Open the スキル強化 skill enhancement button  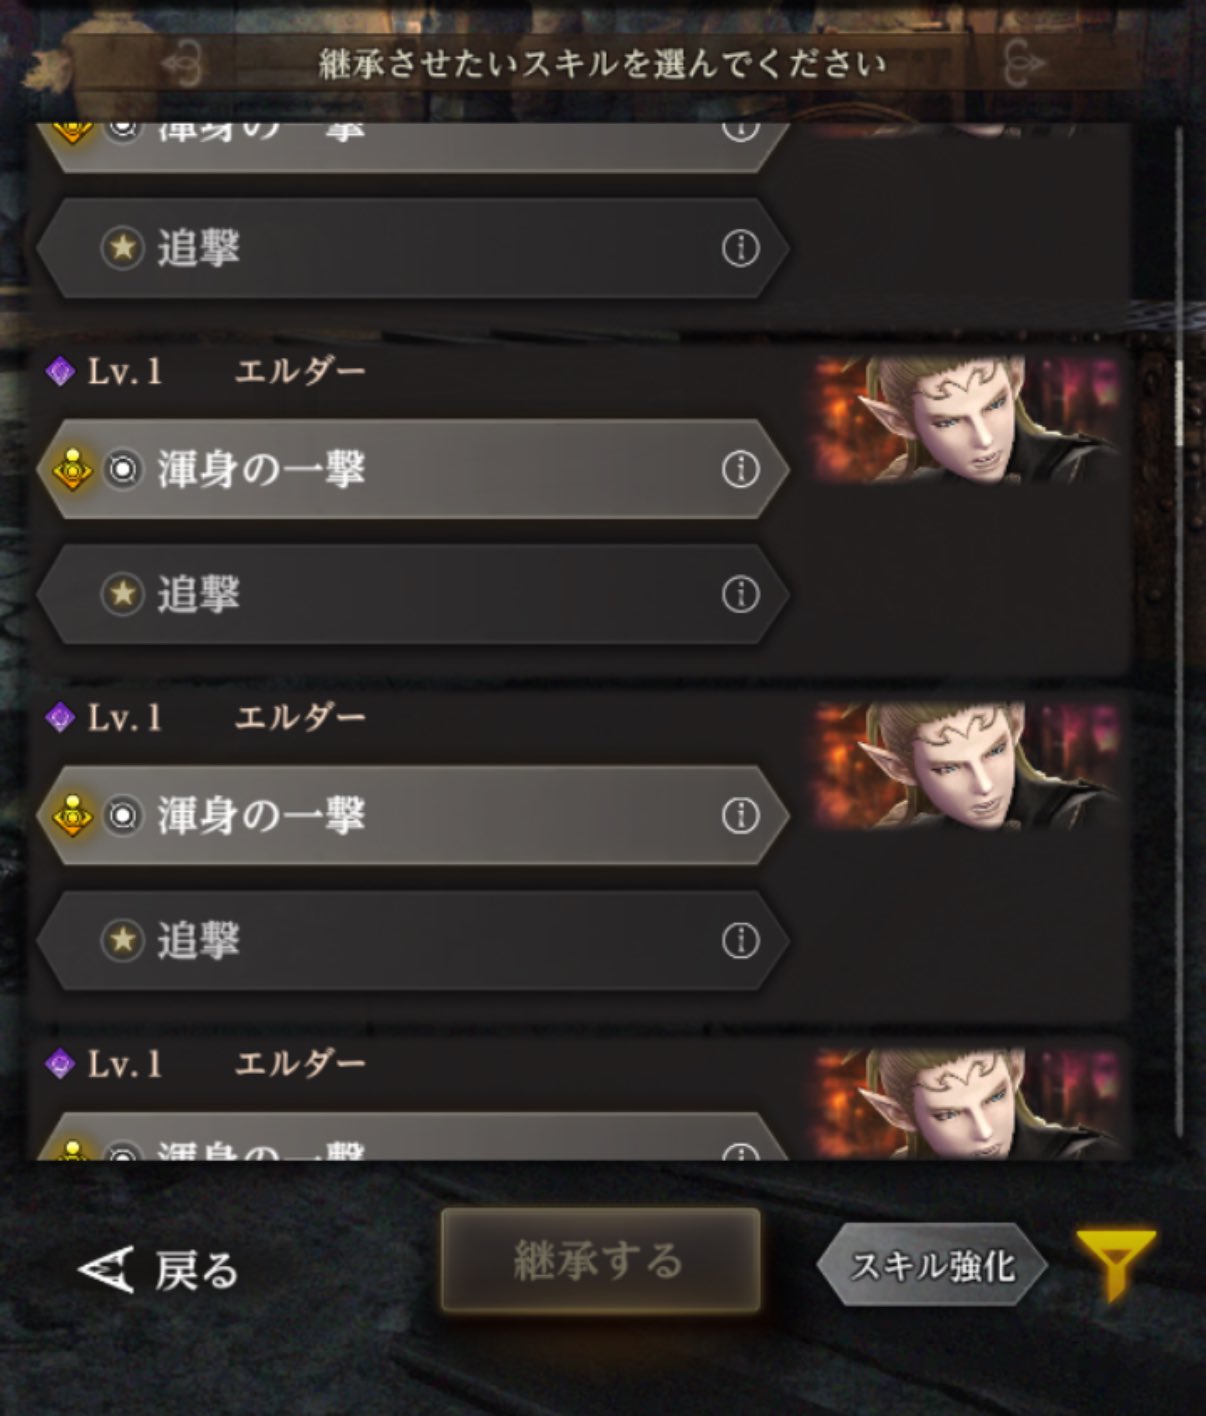(932, 1265)
